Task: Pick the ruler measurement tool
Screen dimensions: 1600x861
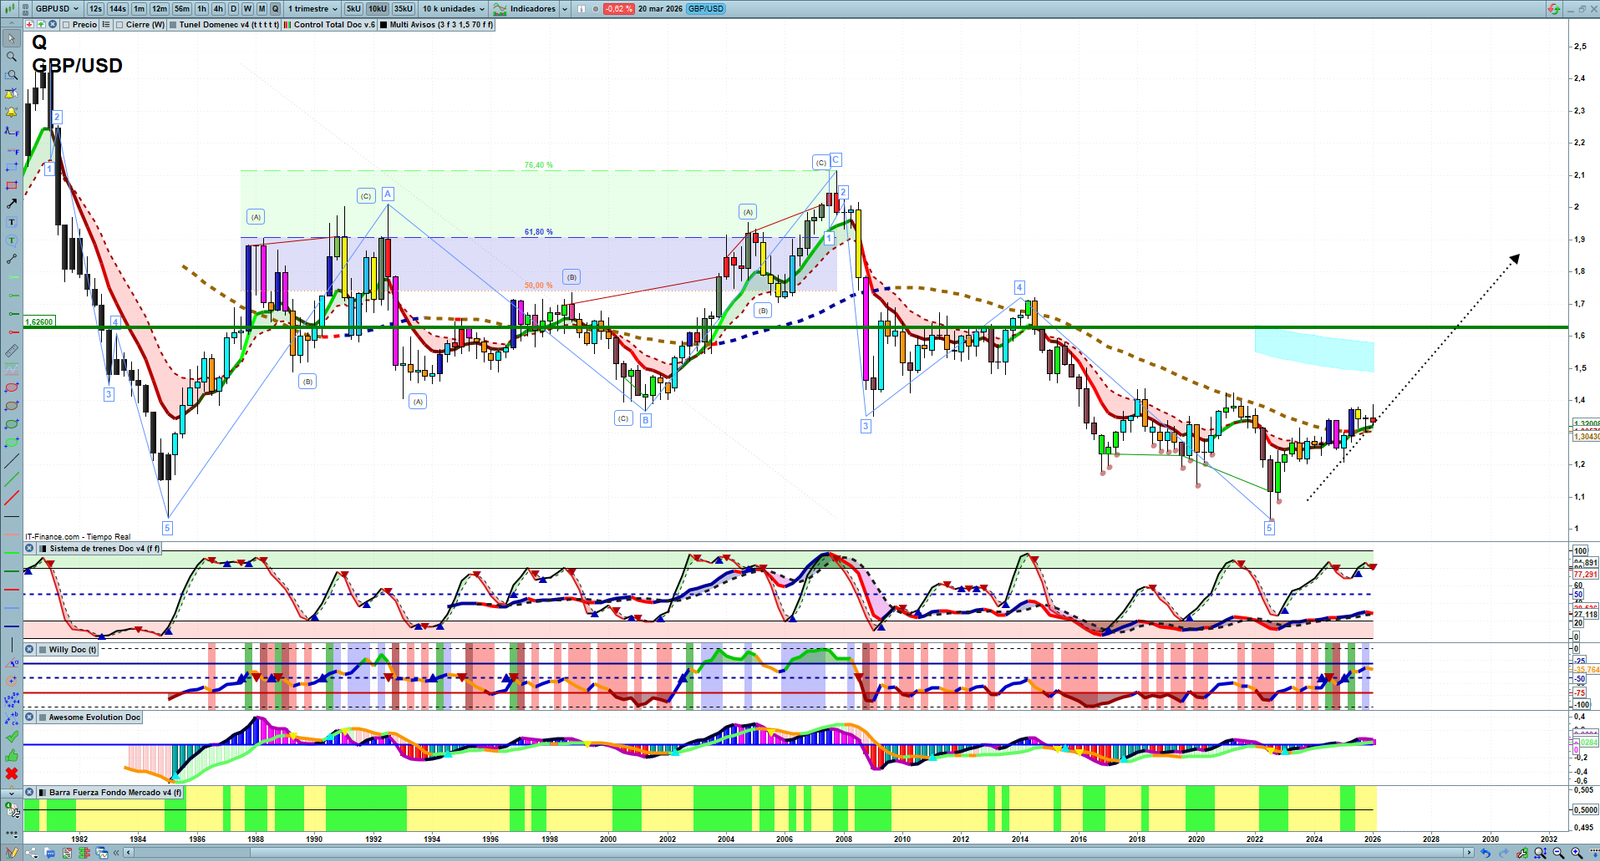Action: pyautogui.click(x=11, y=351)
